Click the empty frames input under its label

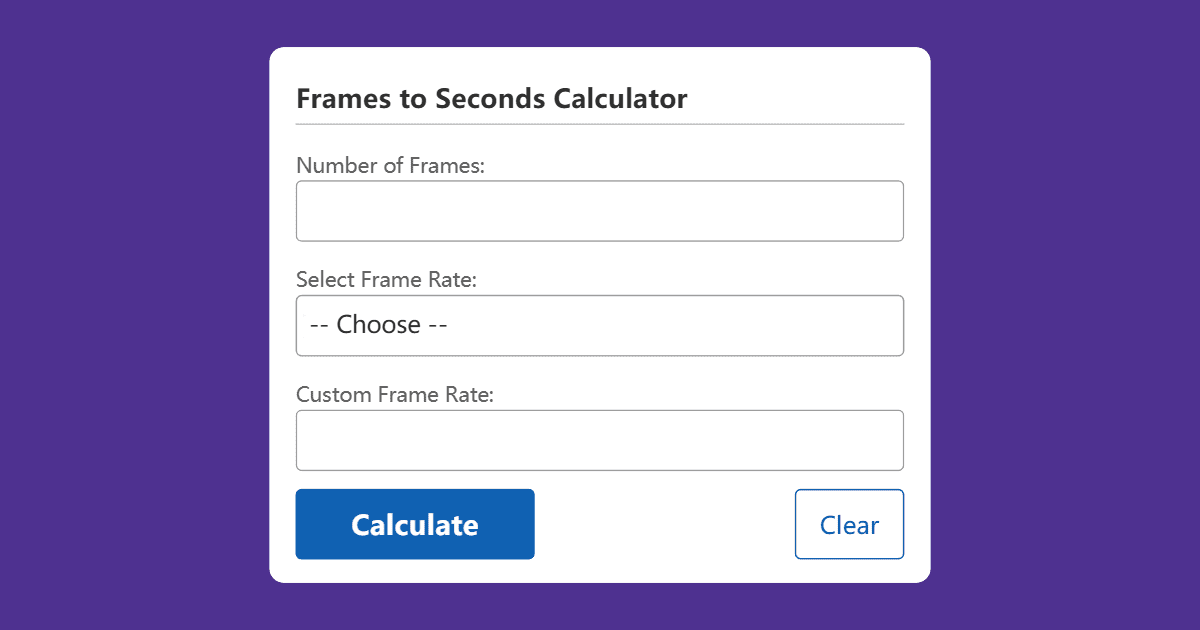pyautogui.click(x=600, y=210)
